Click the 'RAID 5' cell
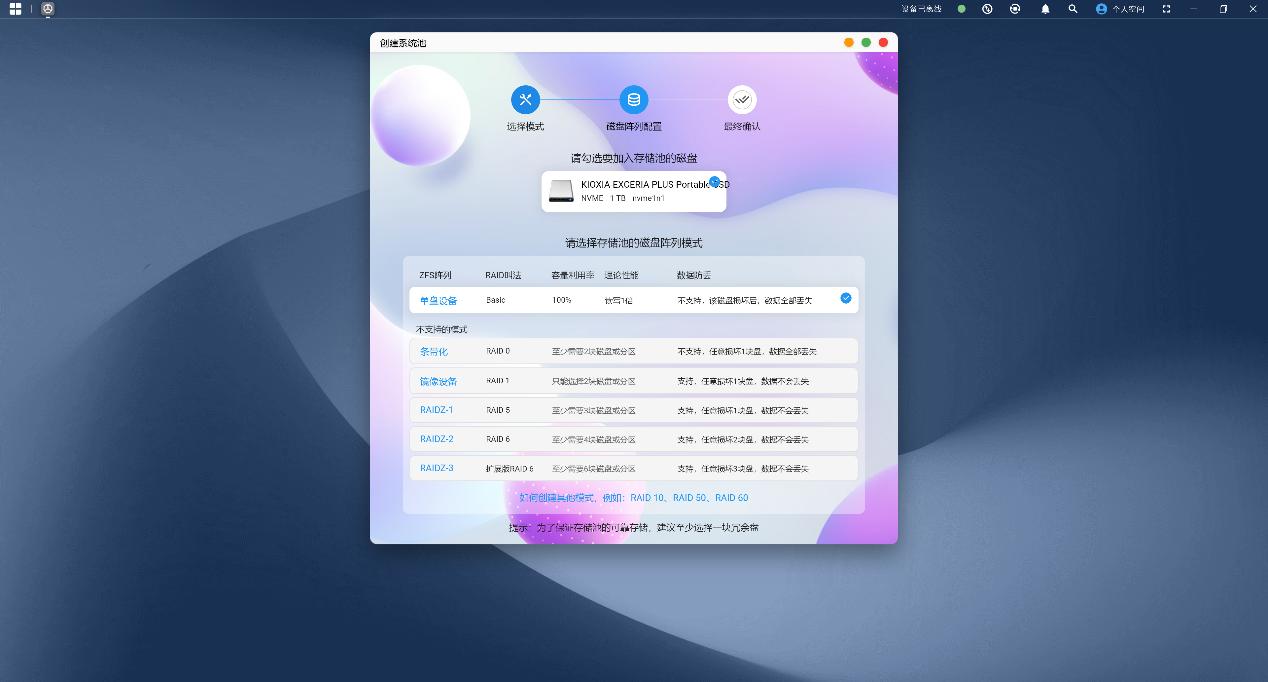Image resolution: width=1268 pixels, height=682 pixels. [x=498, y=410]
